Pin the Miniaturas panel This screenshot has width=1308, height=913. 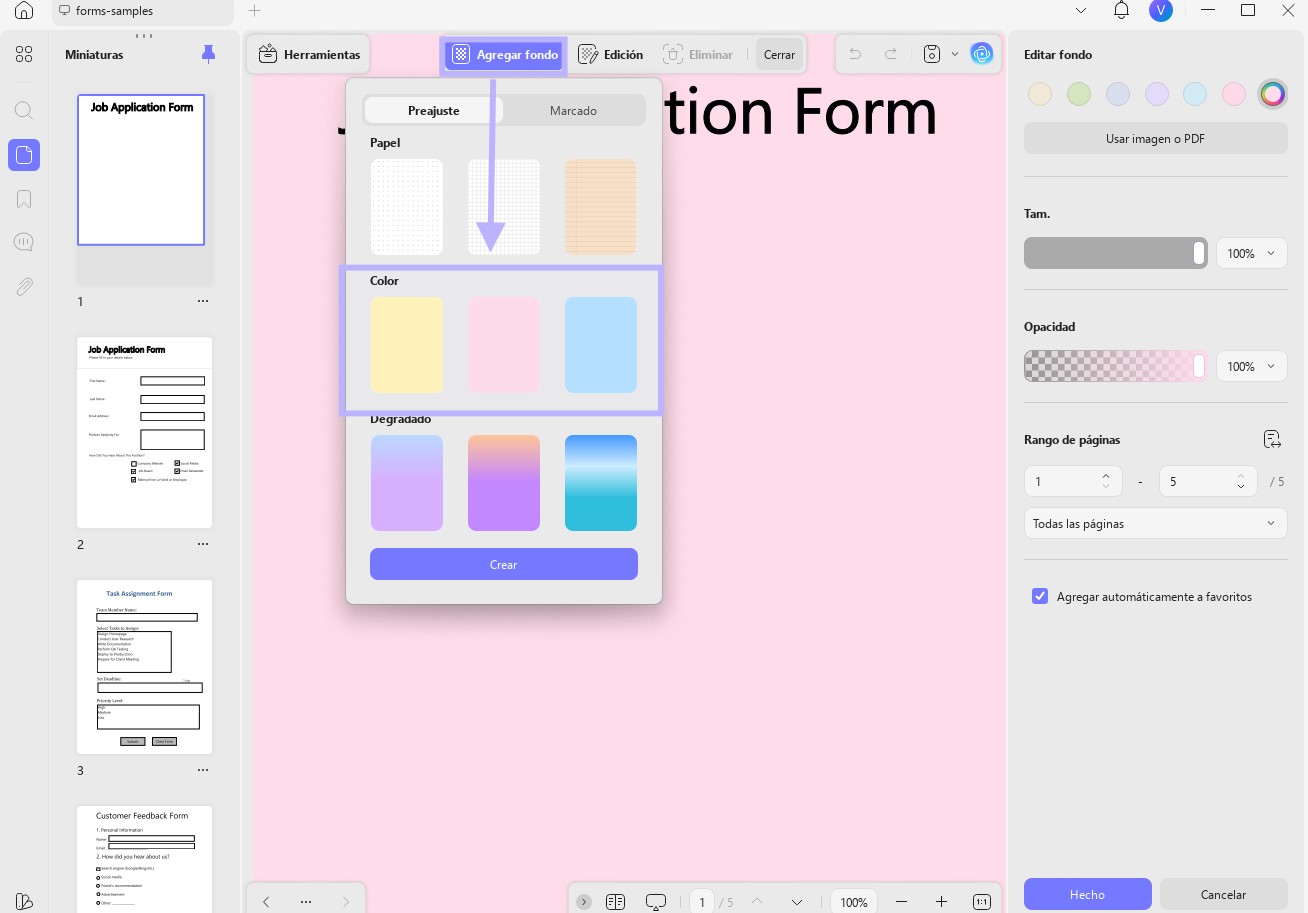(208, 54)
